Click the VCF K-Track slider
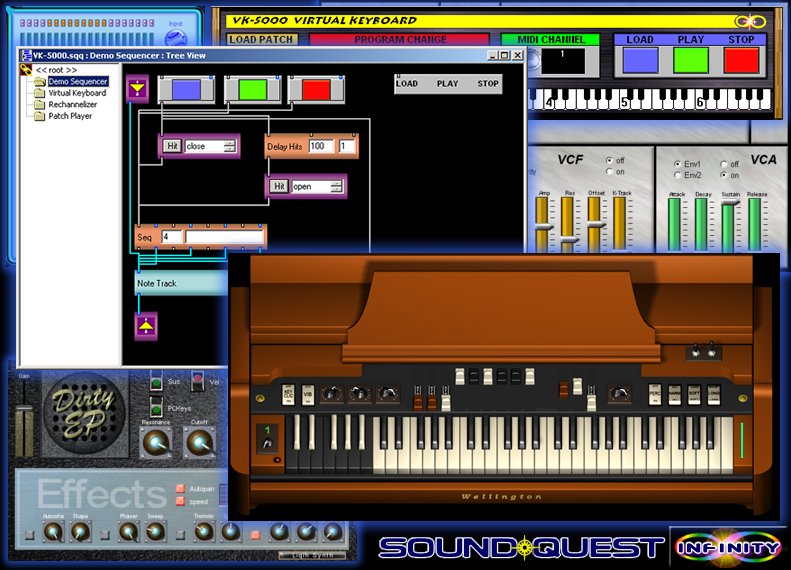This screenshot has width=791, height=570. click(620, 224)
